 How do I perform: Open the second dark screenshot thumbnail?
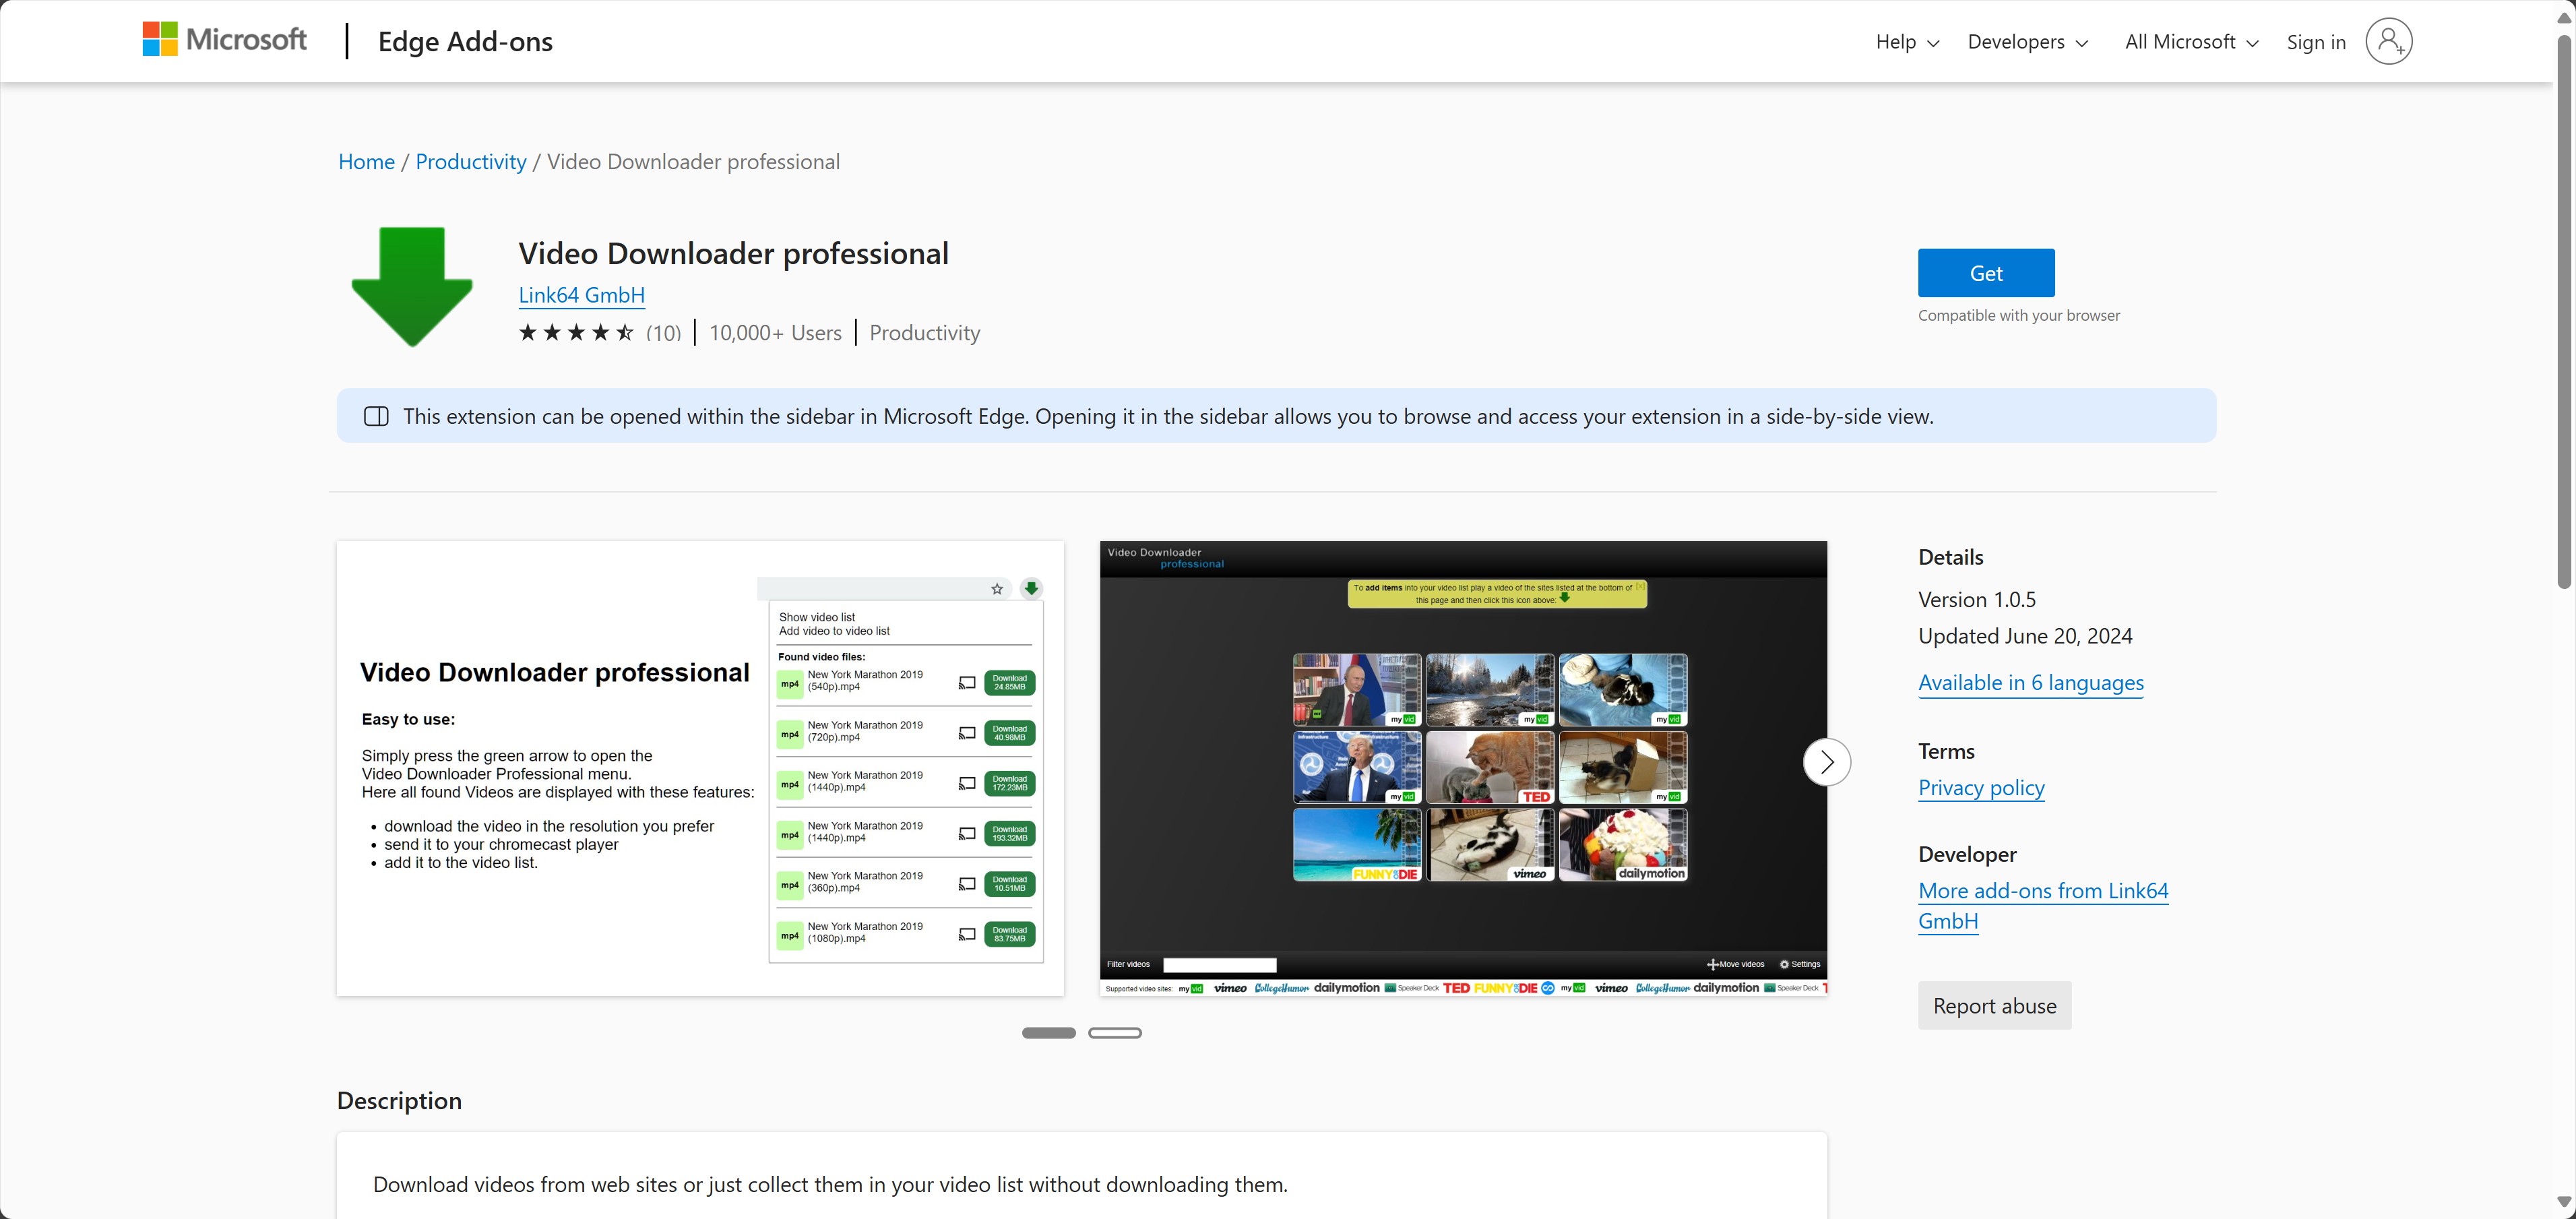pyautogui.click(x=1463, y=768)
